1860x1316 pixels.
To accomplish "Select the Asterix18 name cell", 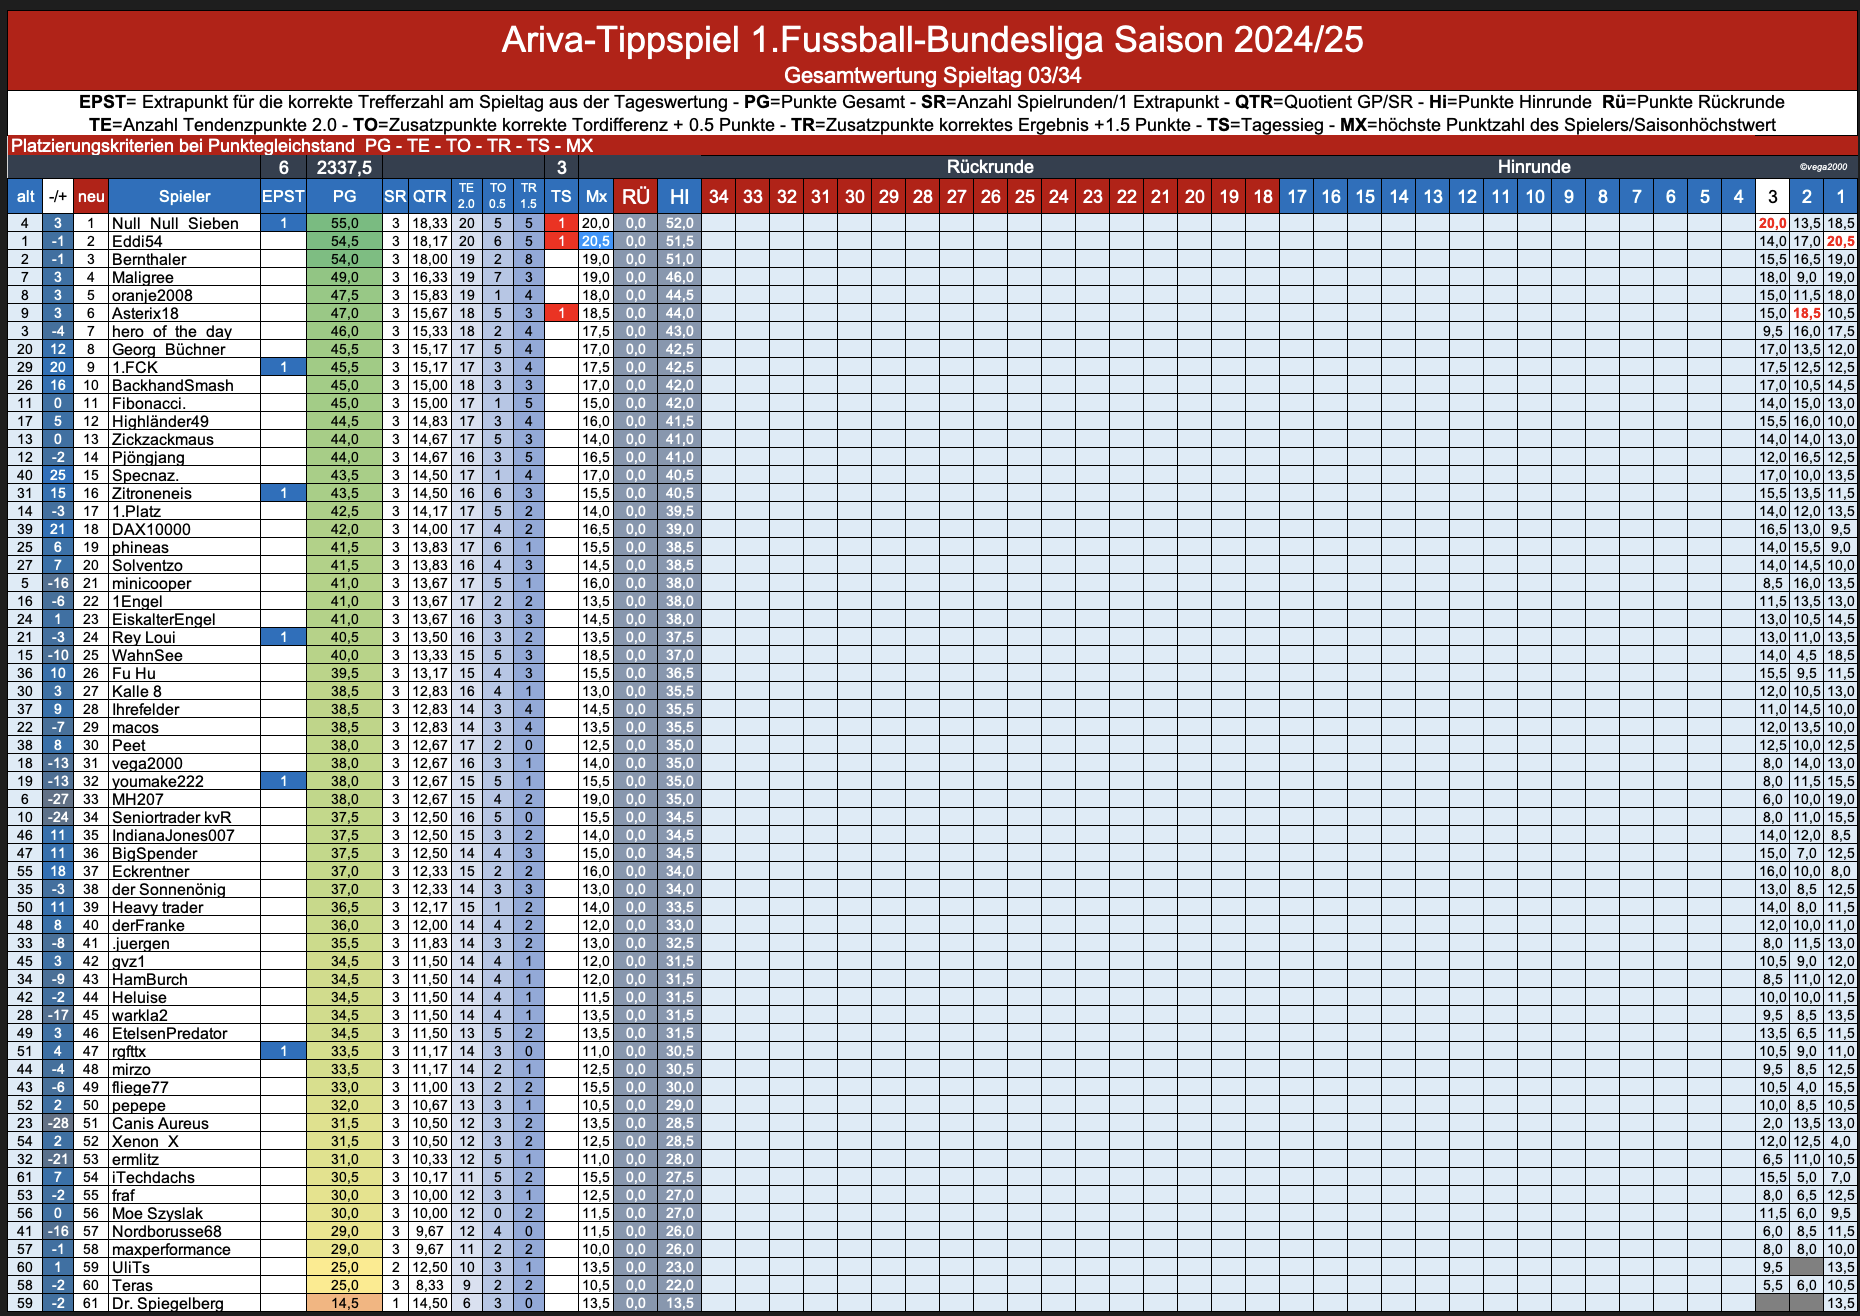I will (x=184, y=313).
